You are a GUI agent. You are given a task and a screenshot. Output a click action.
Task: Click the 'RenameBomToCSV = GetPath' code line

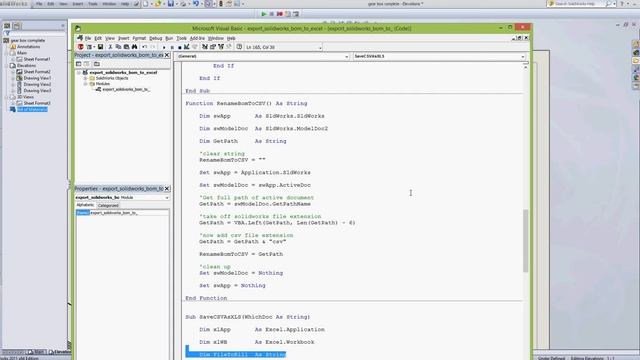(x=241, y=254)
